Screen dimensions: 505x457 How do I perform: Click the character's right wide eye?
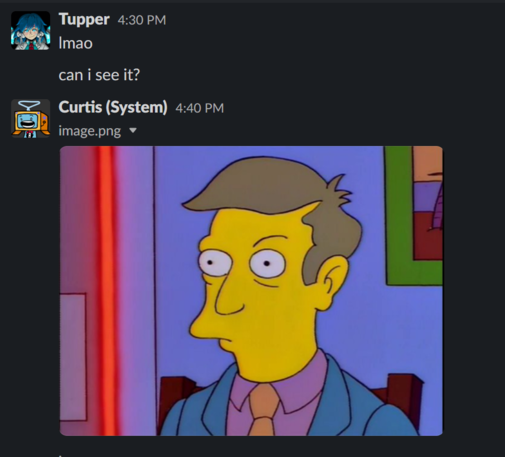click(268, 263)
